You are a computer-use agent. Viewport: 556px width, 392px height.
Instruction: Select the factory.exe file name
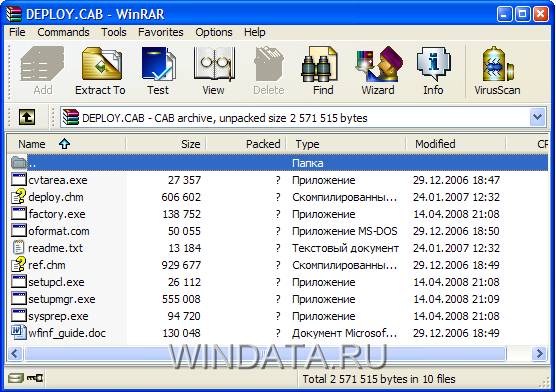(57, 214)
